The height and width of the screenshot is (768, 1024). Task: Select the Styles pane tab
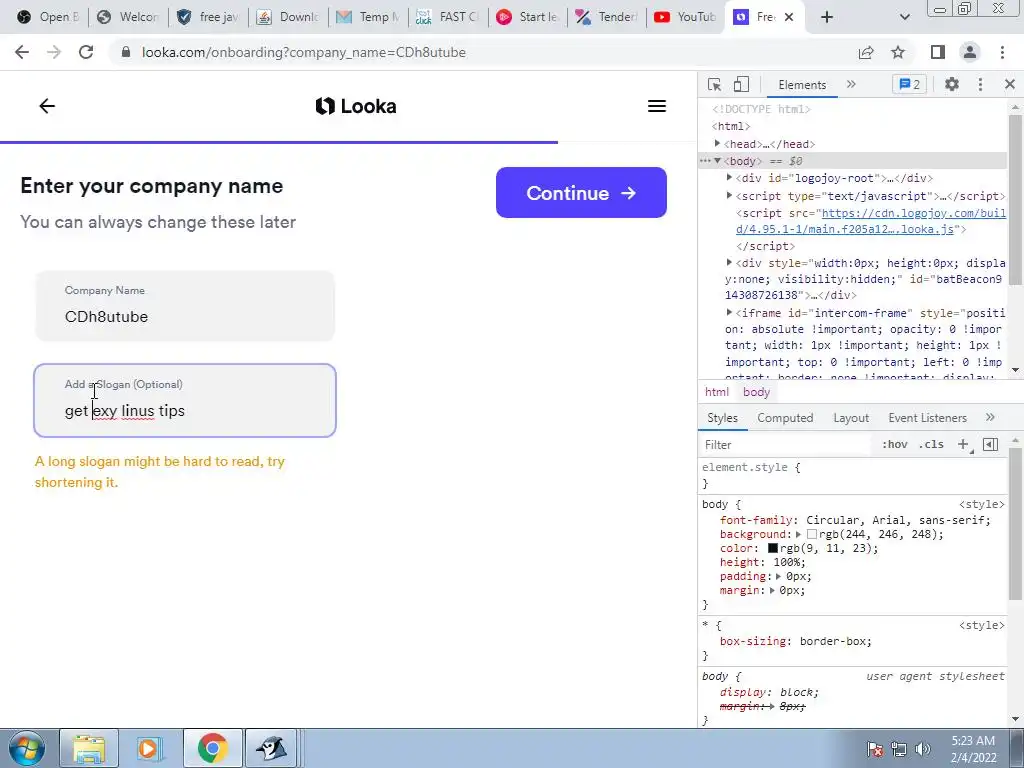click(722, 417)
